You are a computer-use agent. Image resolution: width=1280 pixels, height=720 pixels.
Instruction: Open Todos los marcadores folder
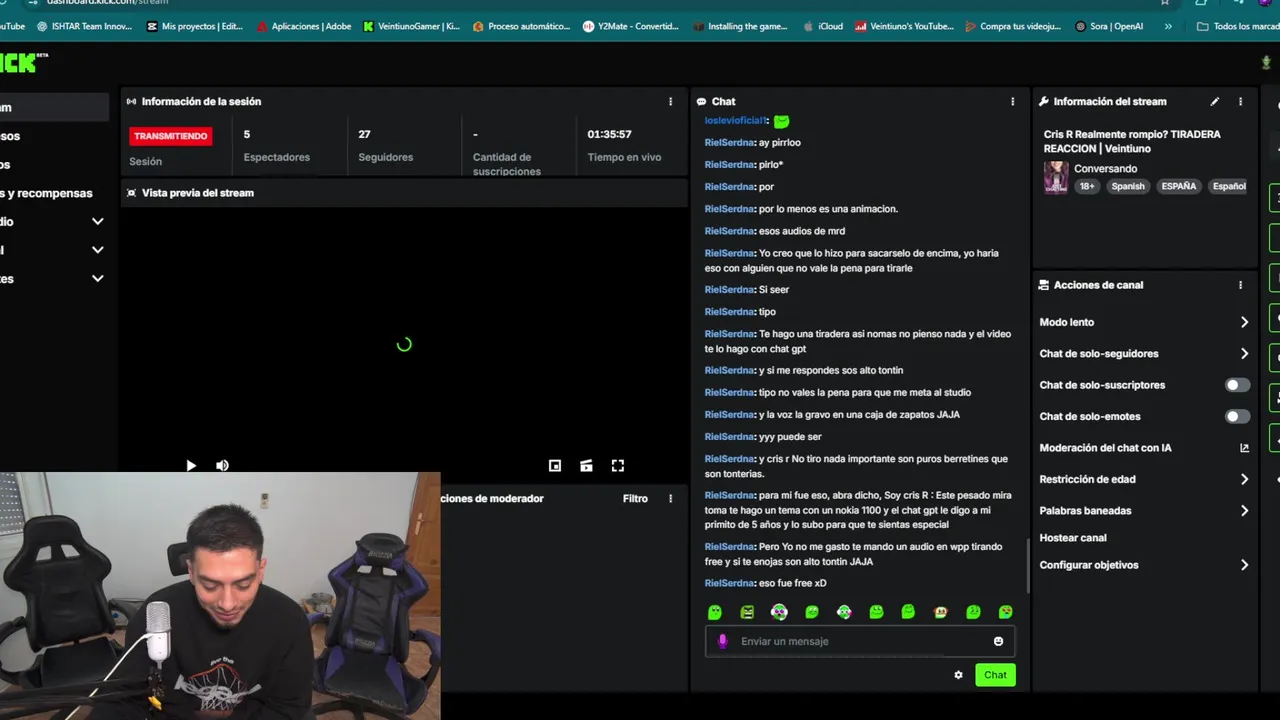[1238, 26]
